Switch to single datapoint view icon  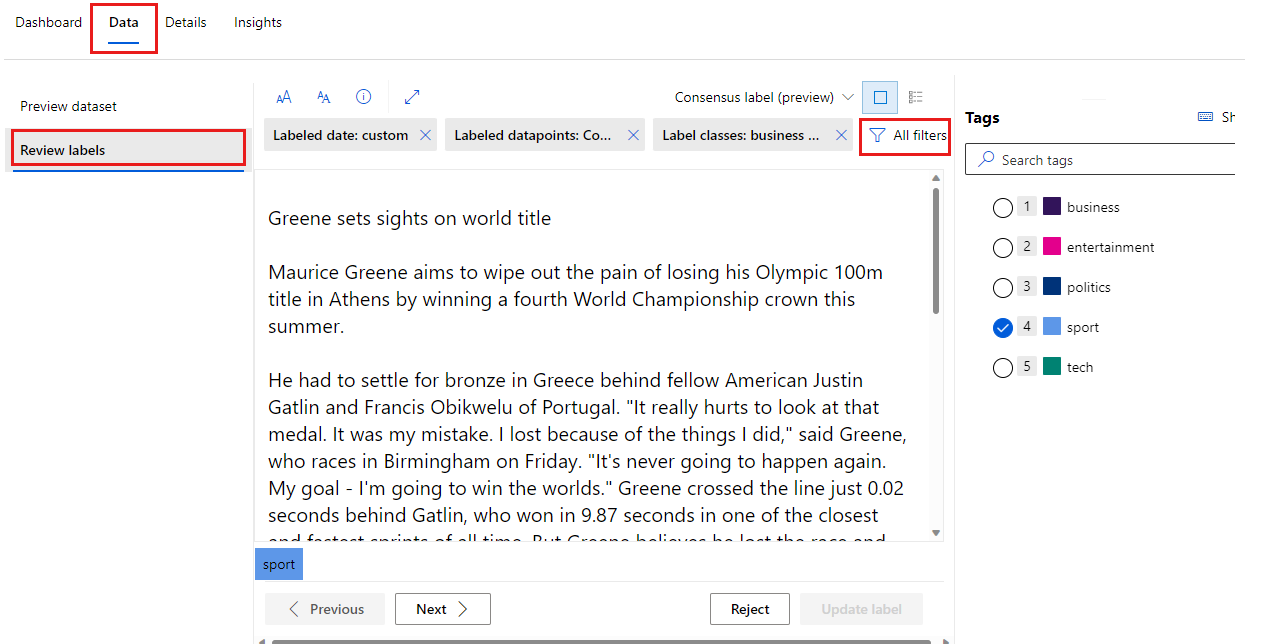tap(879, 97)
